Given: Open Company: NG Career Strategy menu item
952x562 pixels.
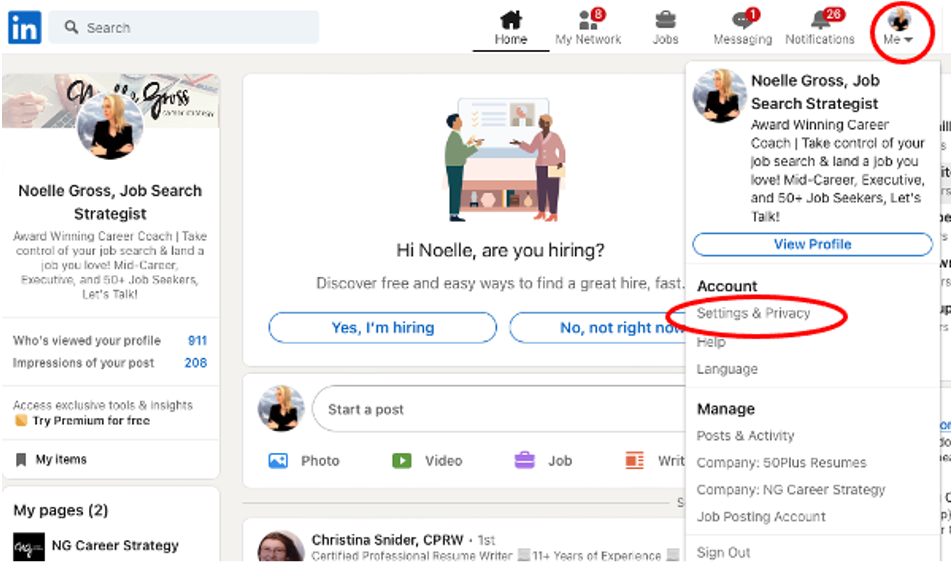Looking at the screenshot, I should point(790,489).
